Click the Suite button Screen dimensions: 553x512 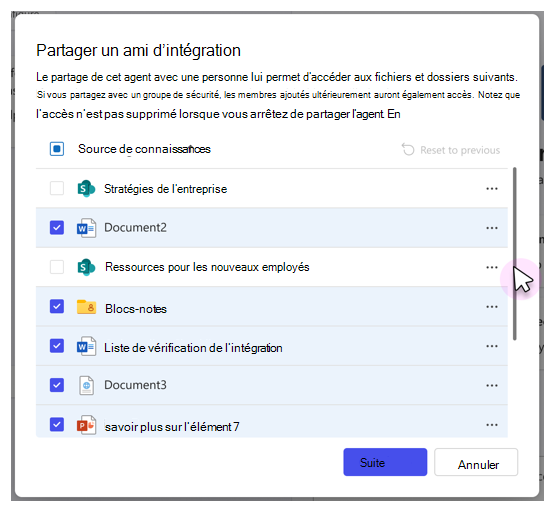(x=385, y=462)
